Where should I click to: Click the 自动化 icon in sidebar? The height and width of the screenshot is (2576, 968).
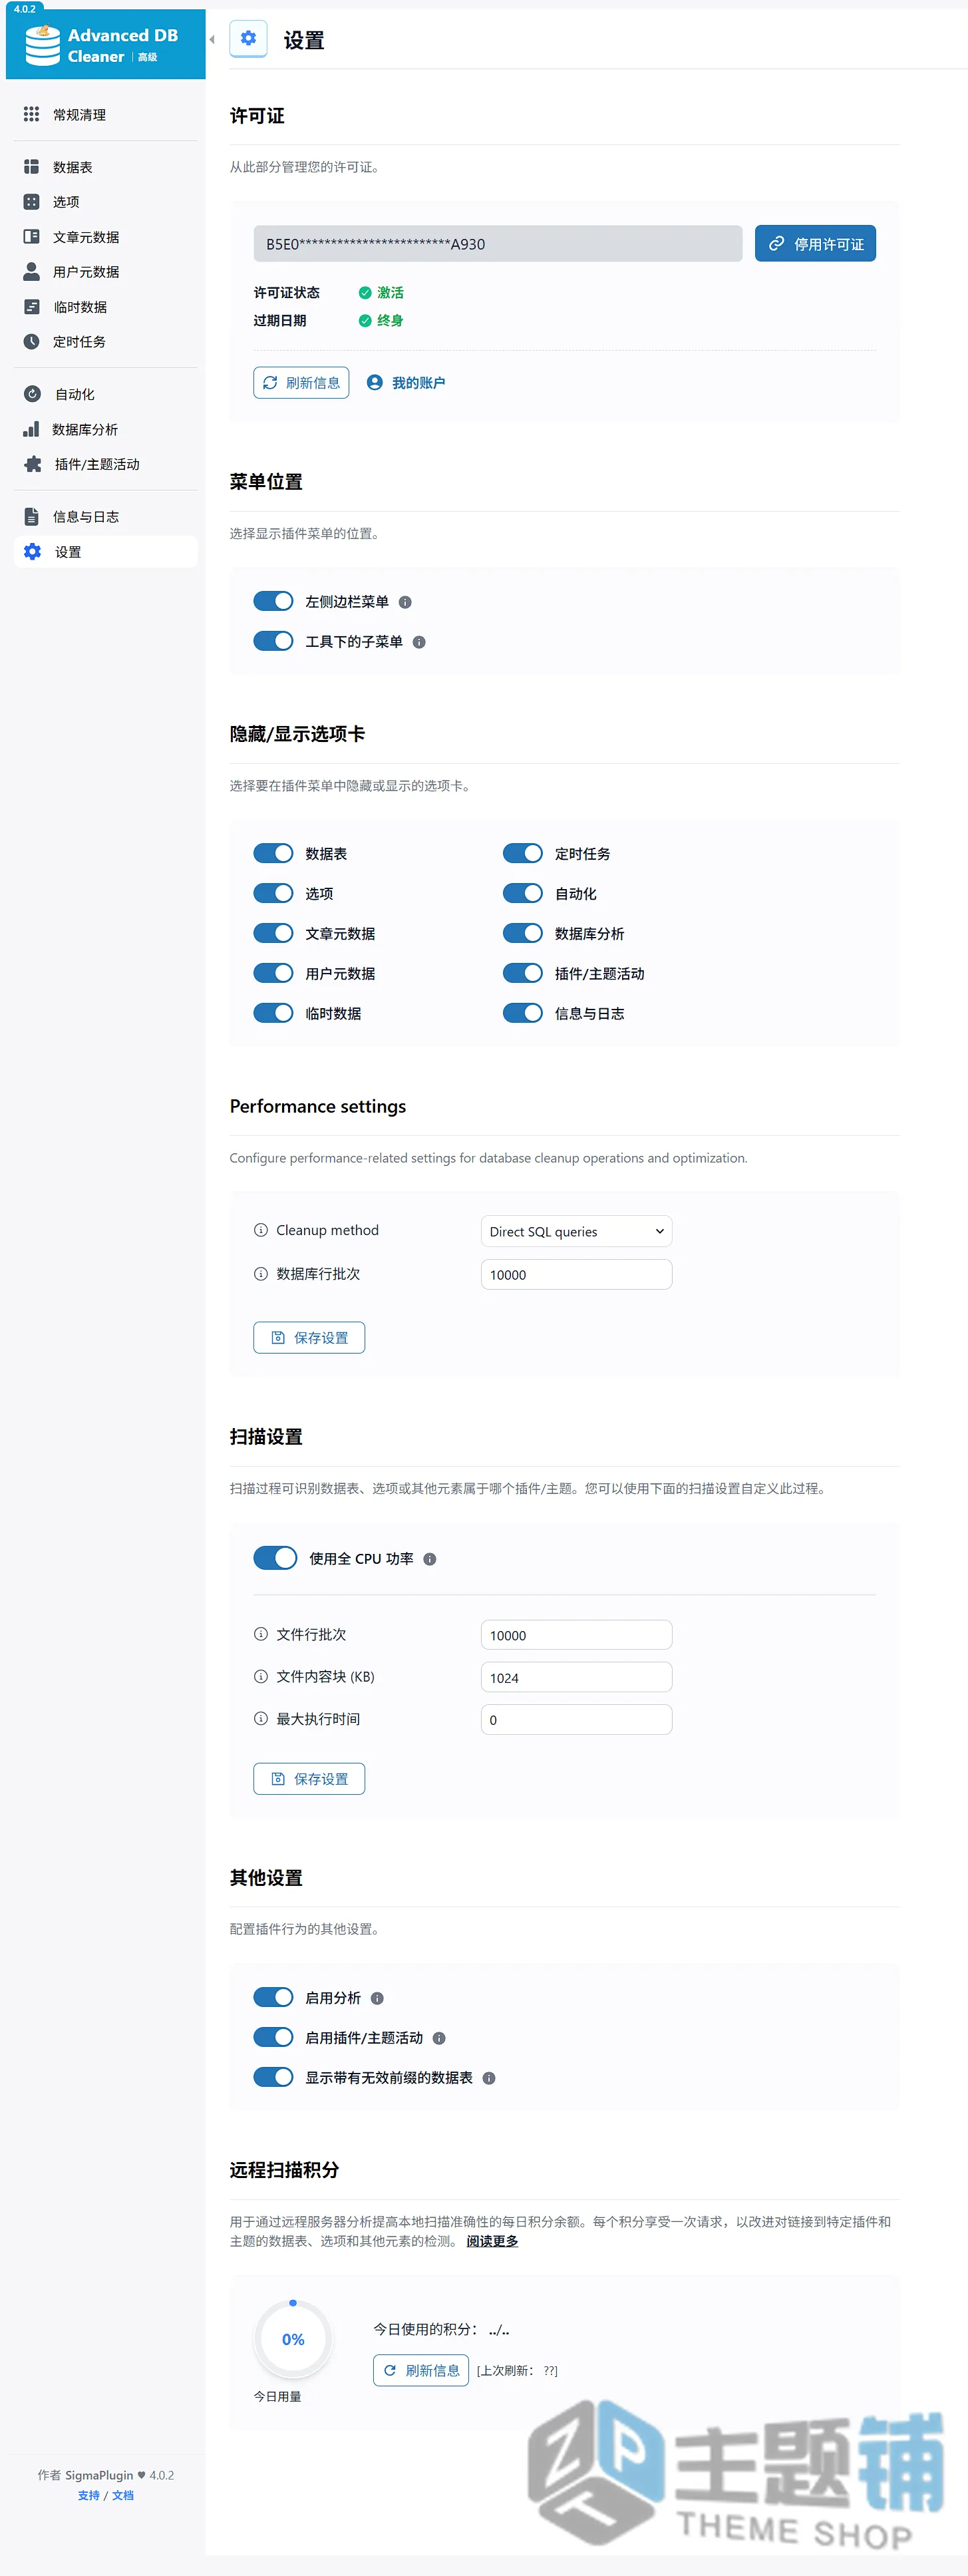32,394
